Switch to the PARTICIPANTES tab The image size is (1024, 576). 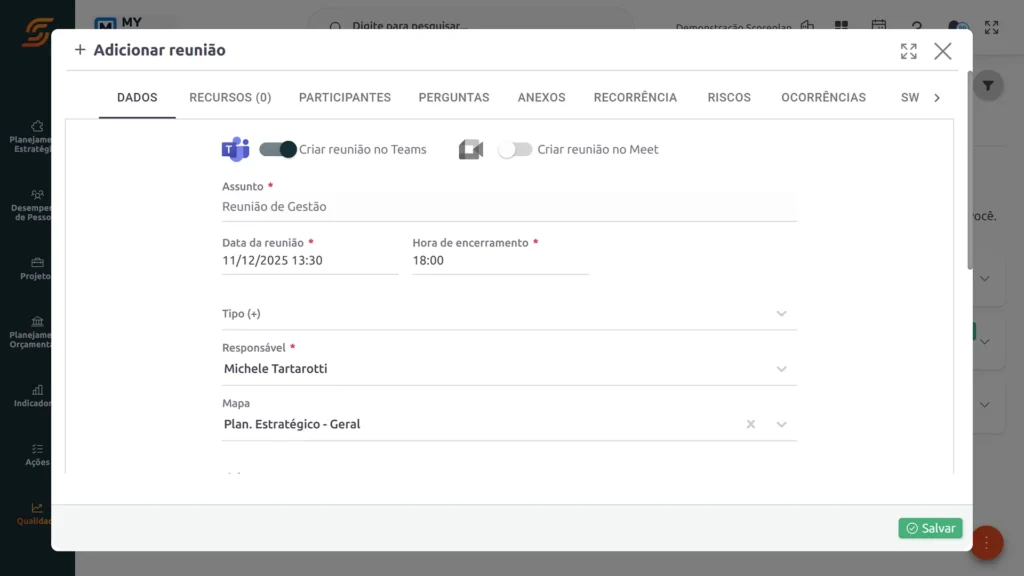344,97
